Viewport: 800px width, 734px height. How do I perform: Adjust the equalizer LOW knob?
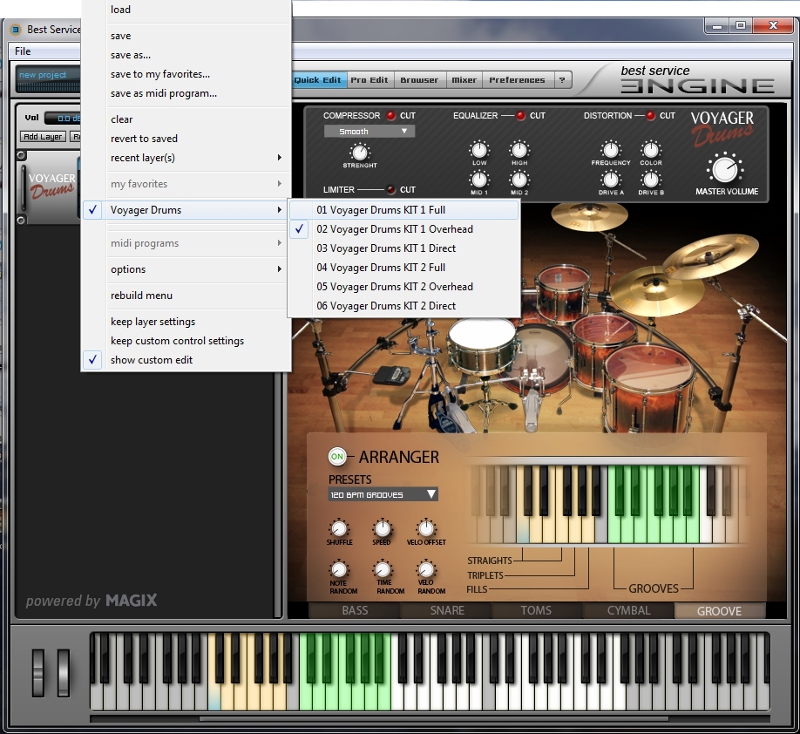click(479, 150)
